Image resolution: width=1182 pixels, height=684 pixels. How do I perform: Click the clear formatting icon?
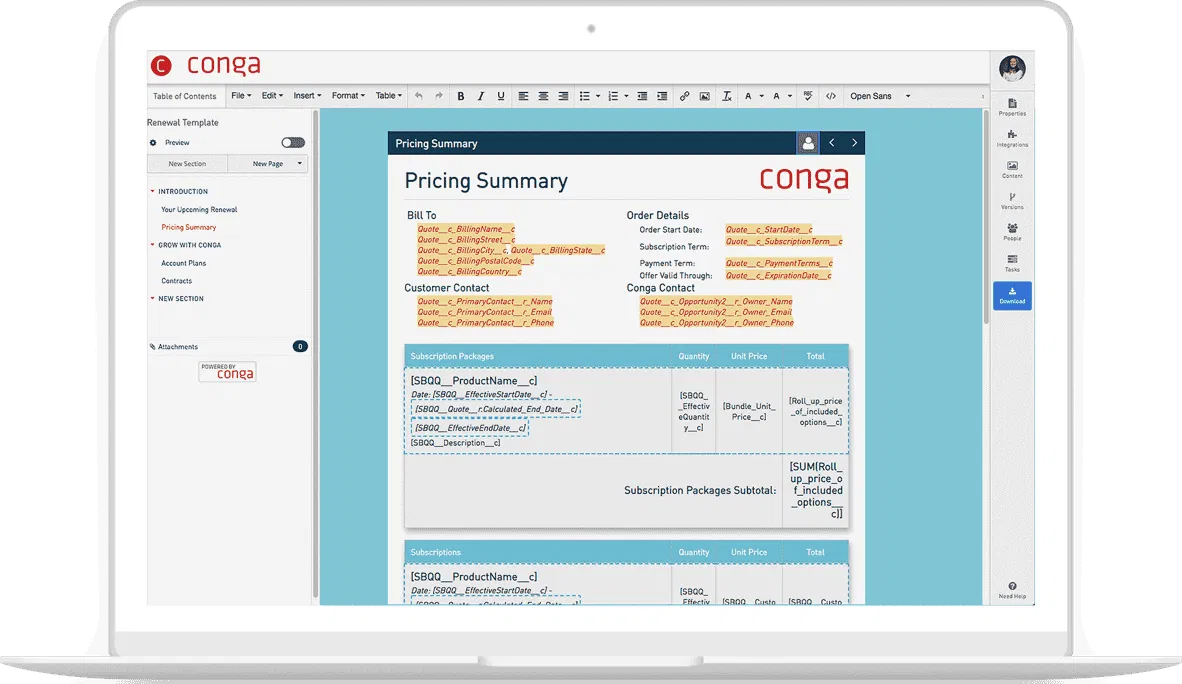[727, 97]
